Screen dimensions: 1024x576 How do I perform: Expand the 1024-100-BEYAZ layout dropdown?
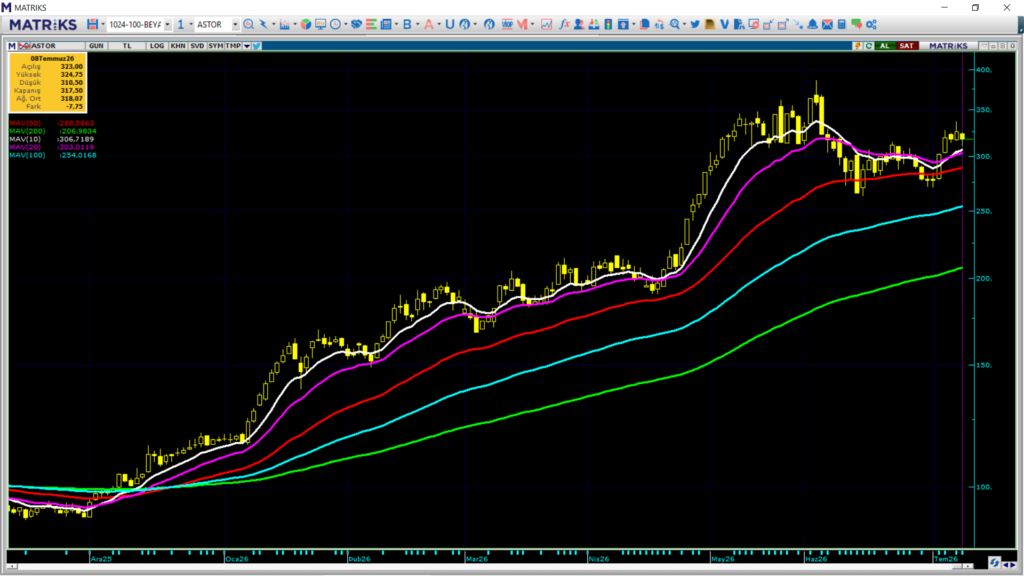click(x=167, y=25)
